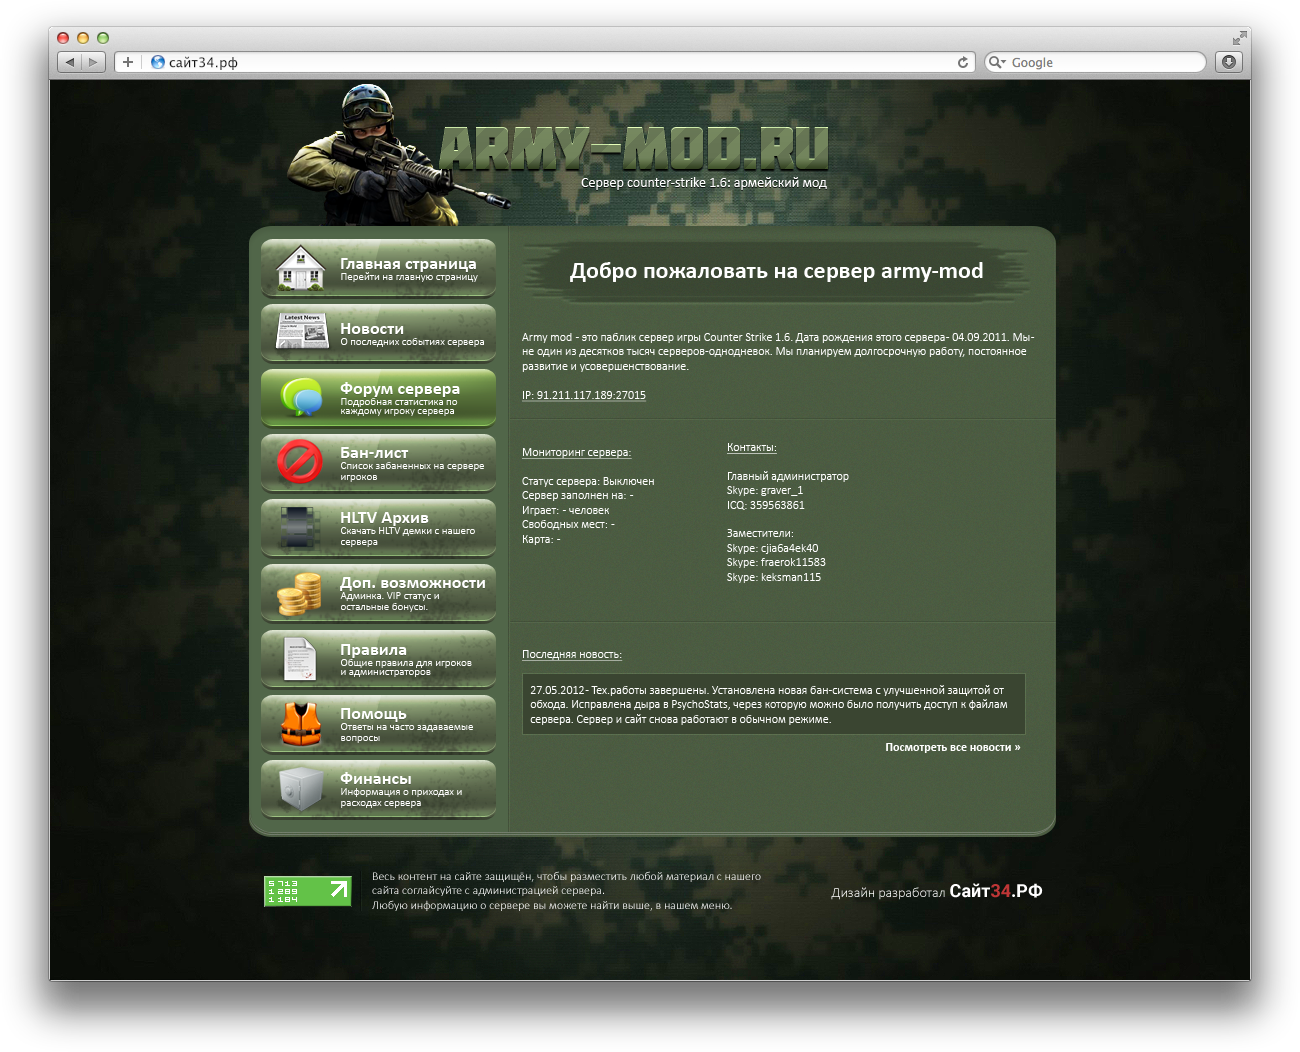Select the Новости menu item text

pyautogui.click(x=372, y=329)
